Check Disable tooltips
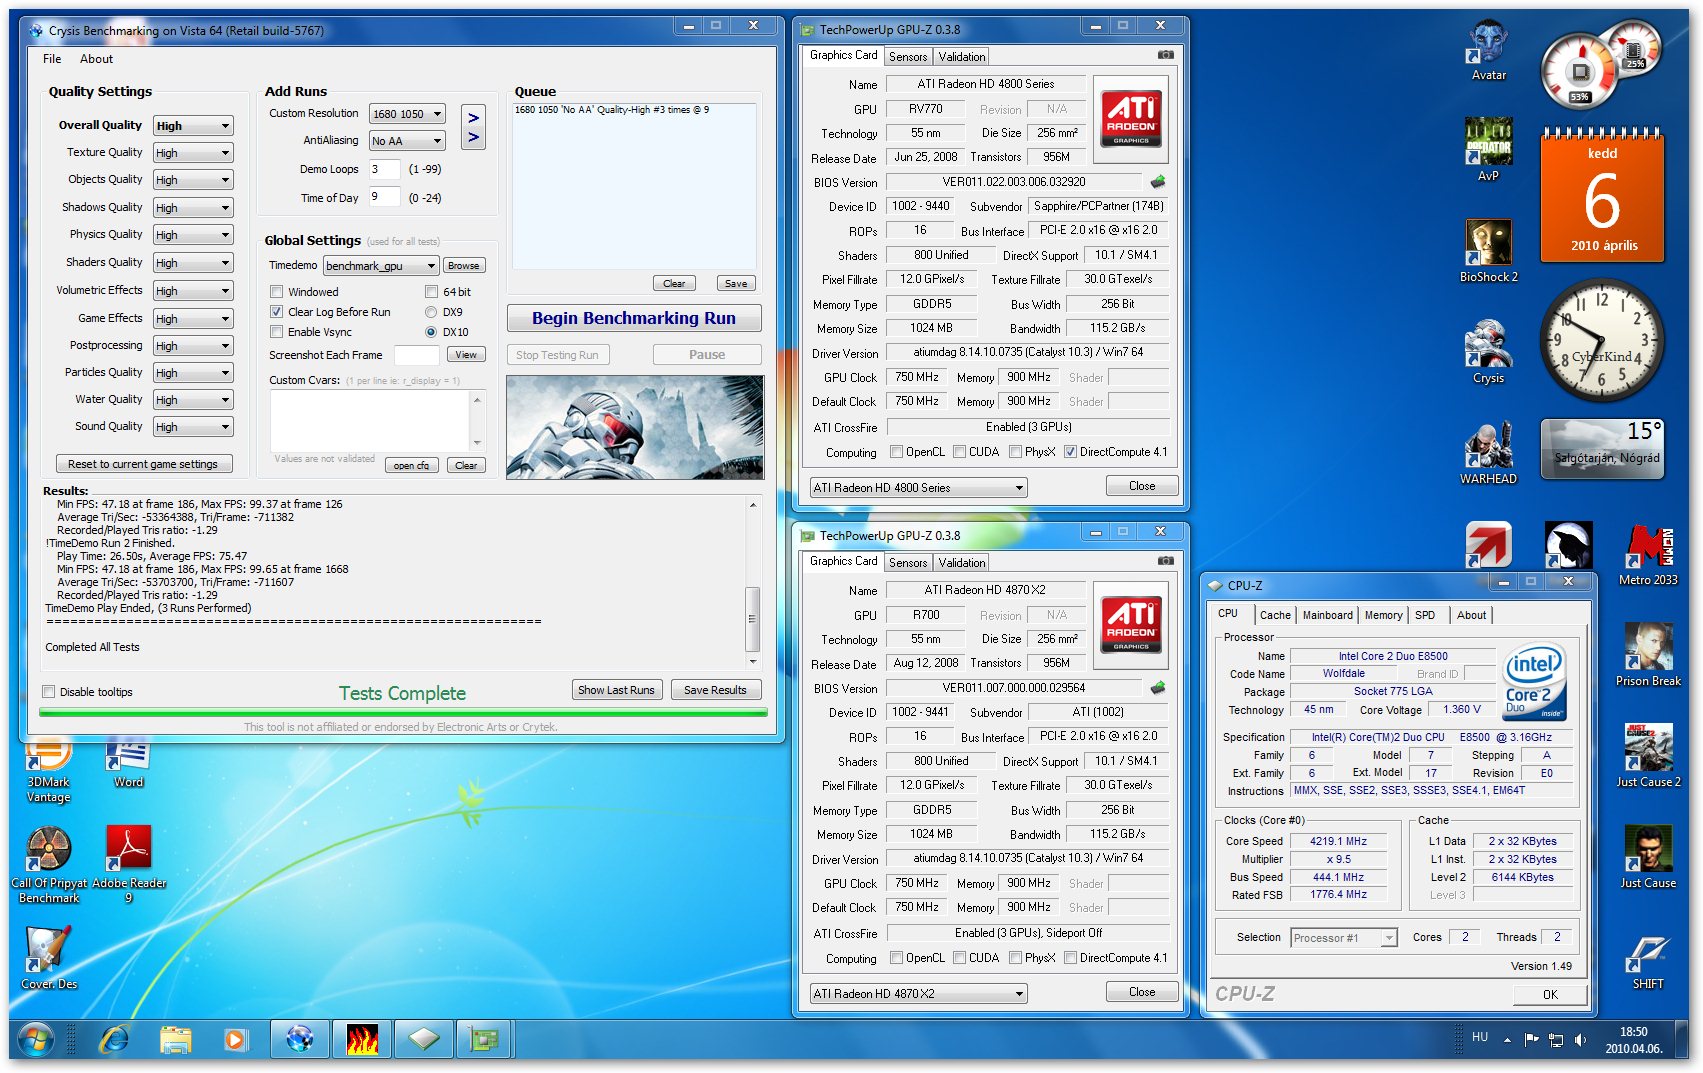1703x1073 pixels. click(48, 692)
